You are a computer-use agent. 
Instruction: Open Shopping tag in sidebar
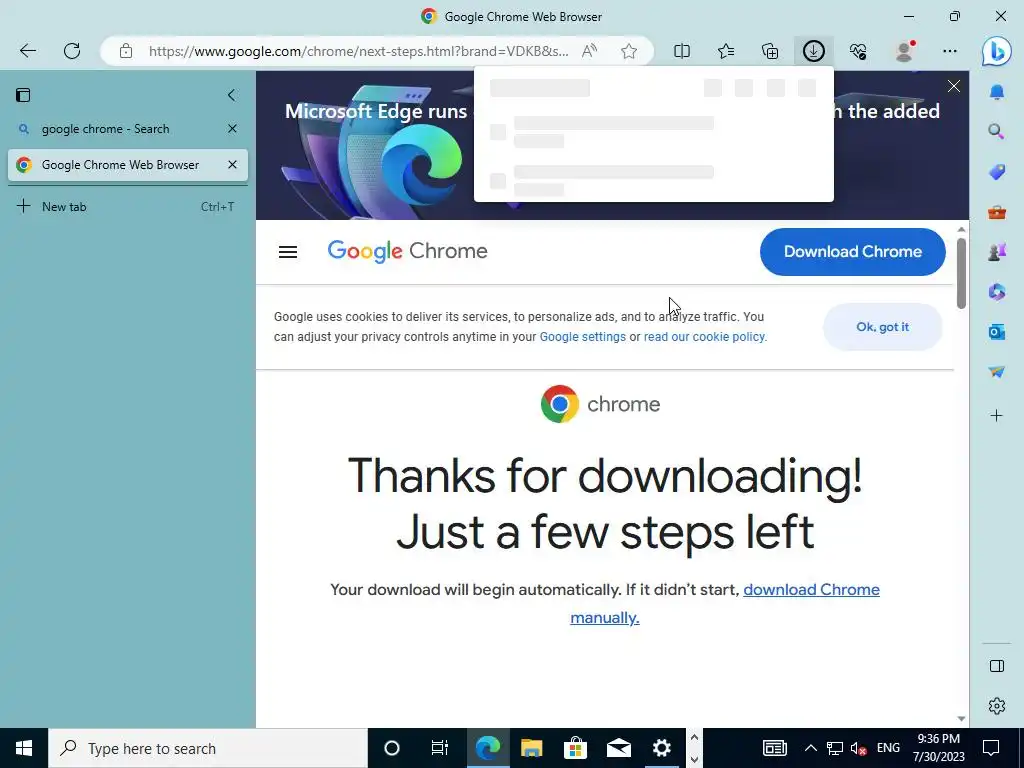tap(997, 172)
